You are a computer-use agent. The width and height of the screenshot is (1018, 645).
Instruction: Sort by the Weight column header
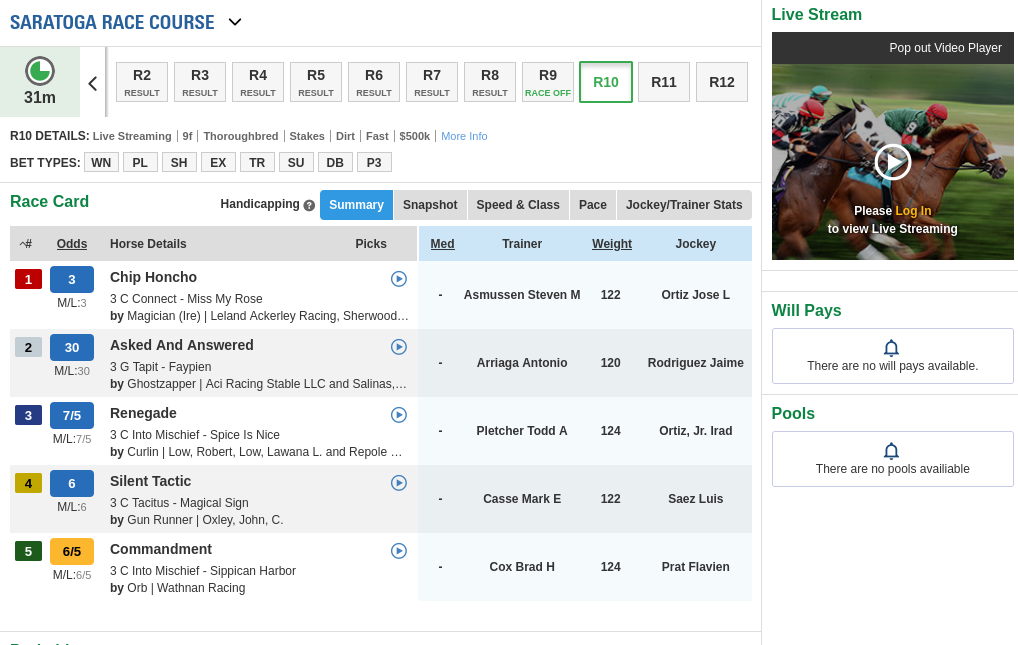(x=612, y=244)
